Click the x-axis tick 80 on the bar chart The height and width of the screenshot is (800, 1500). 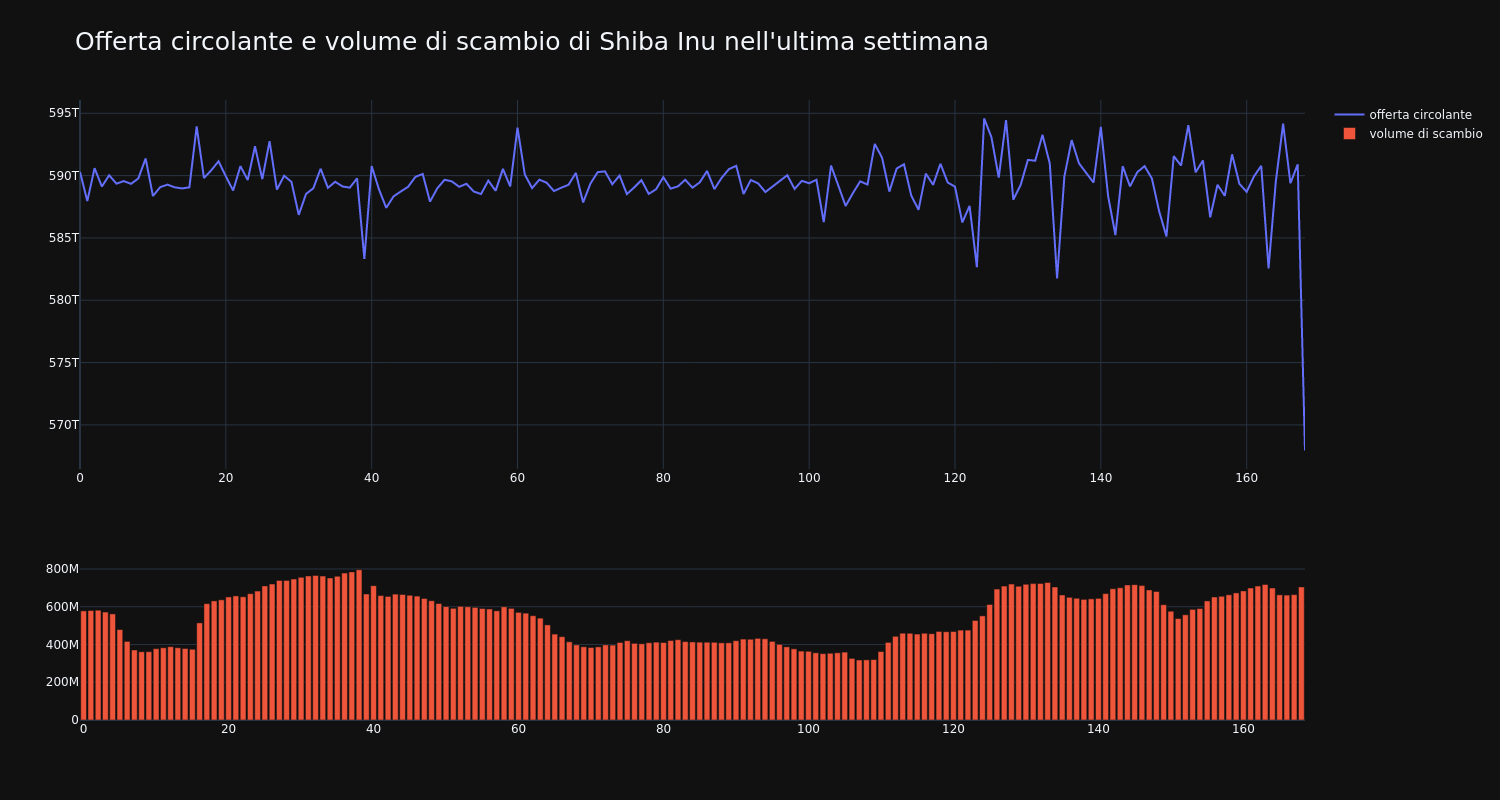pos(663,729)
